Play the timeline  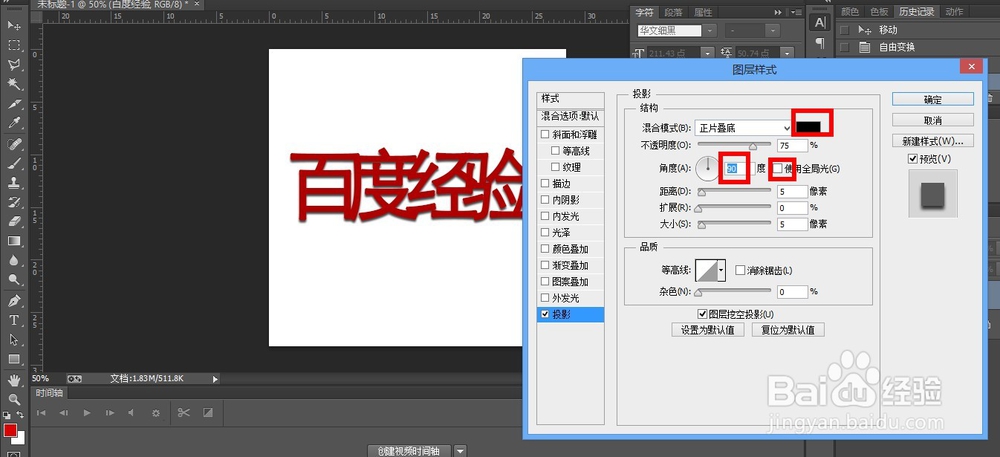pyautogui.click(x=87, y=413)
